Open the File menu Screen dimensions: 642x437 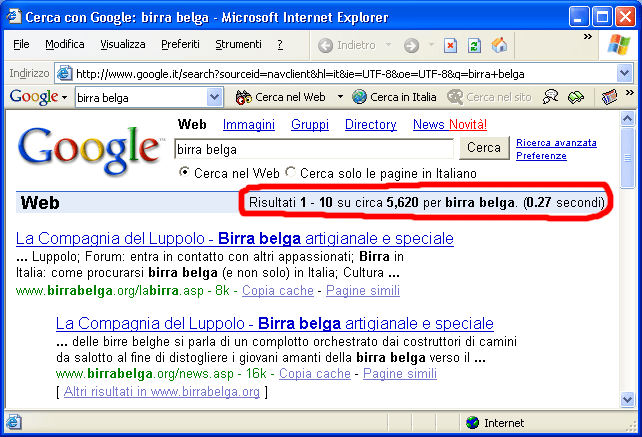pos(21,44)
